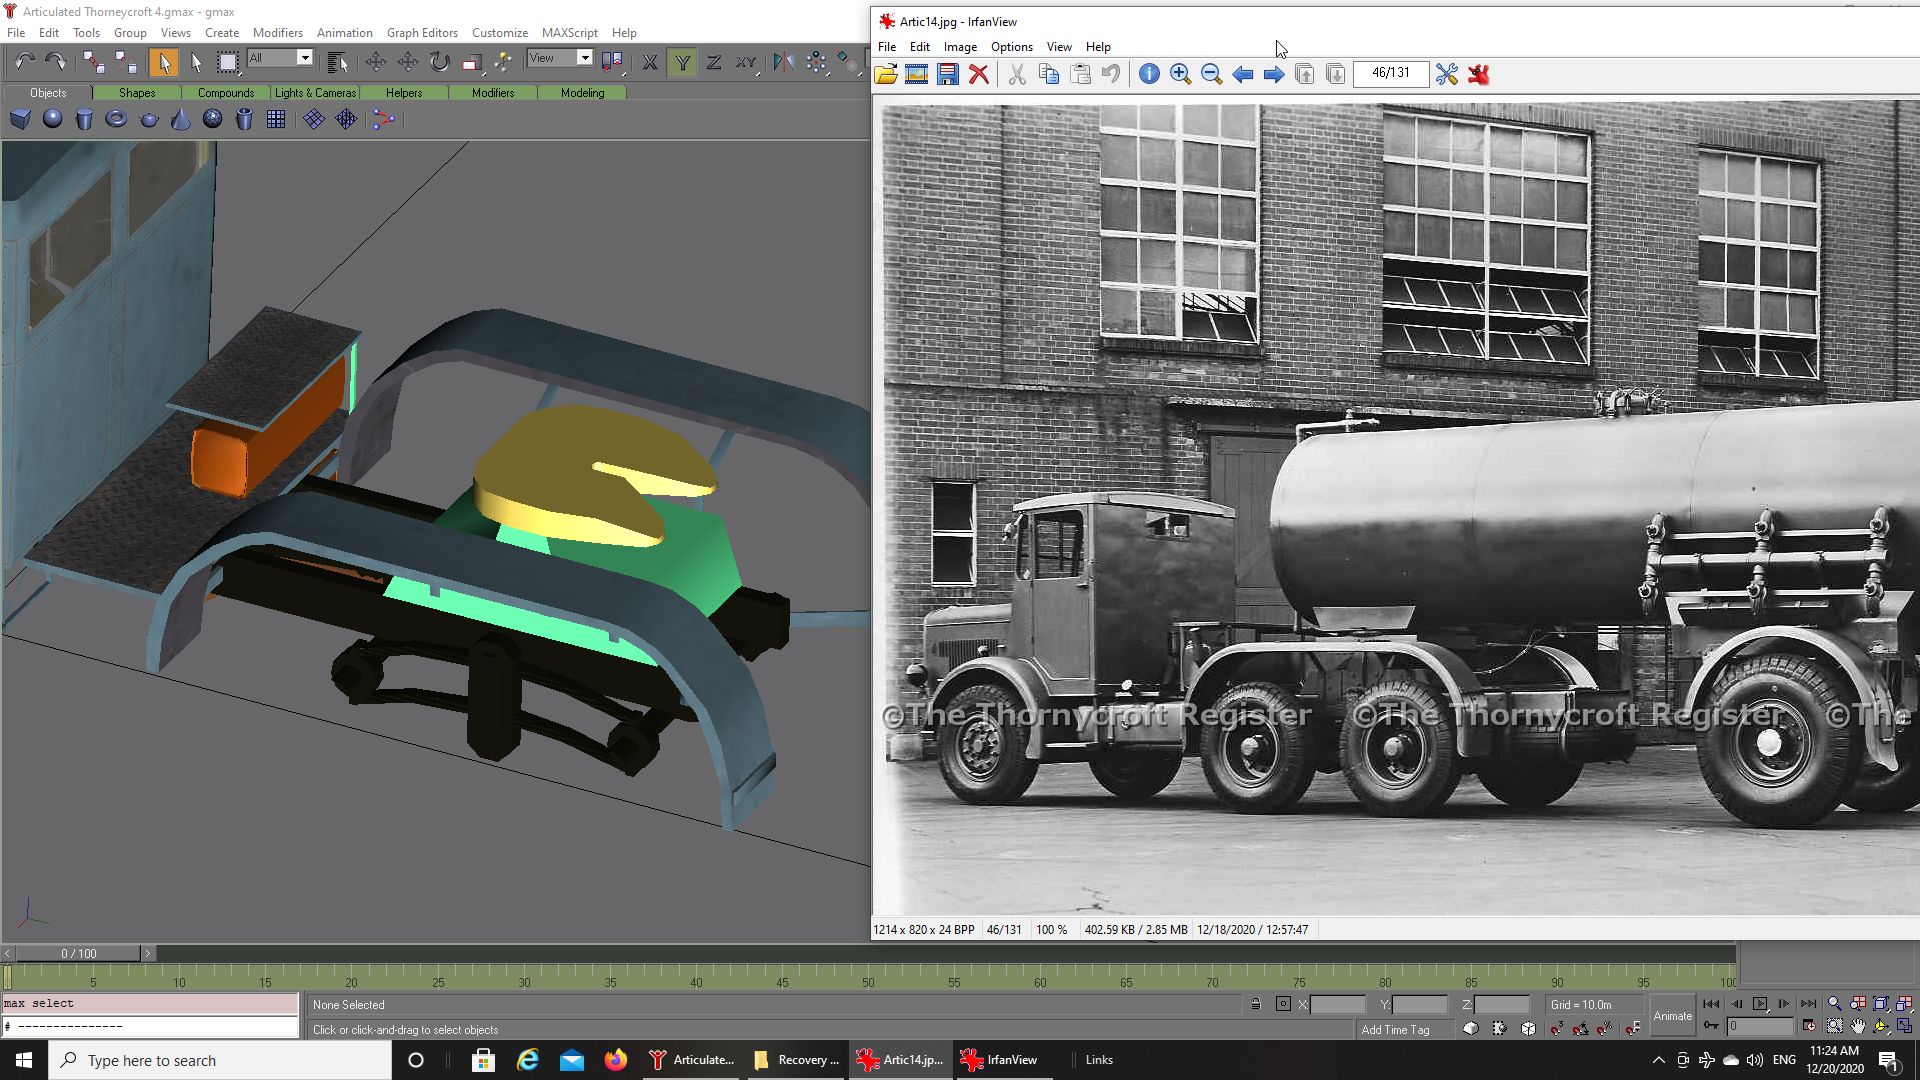Toggle XY plane constraint

[746, 62]
